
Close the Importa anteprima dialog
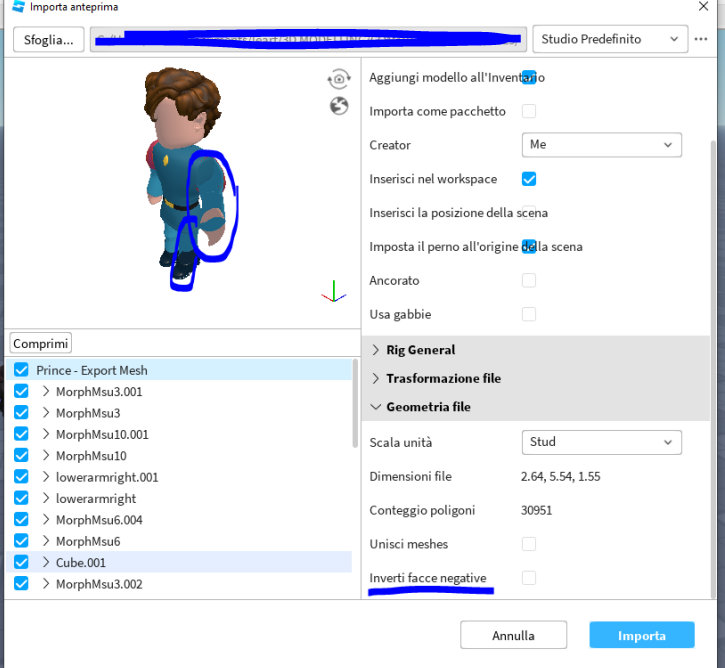703,6
